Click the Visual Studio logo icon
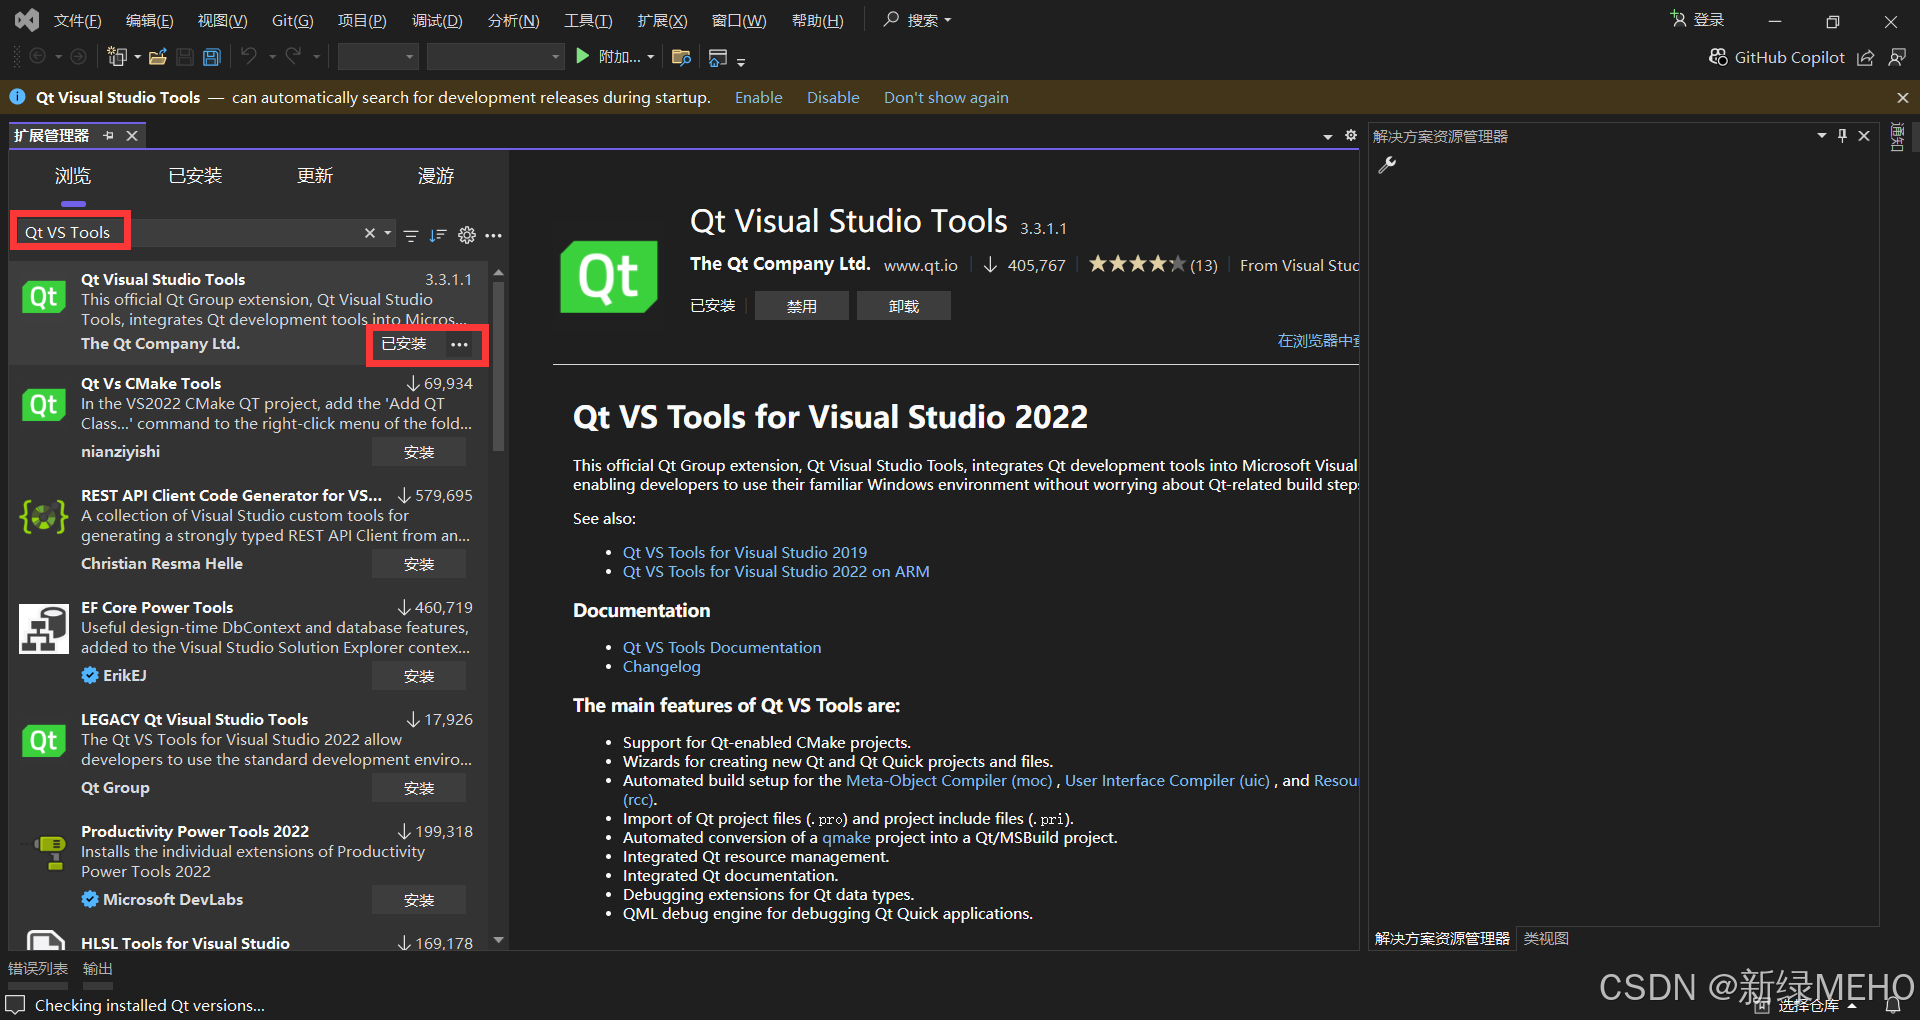 27,19
